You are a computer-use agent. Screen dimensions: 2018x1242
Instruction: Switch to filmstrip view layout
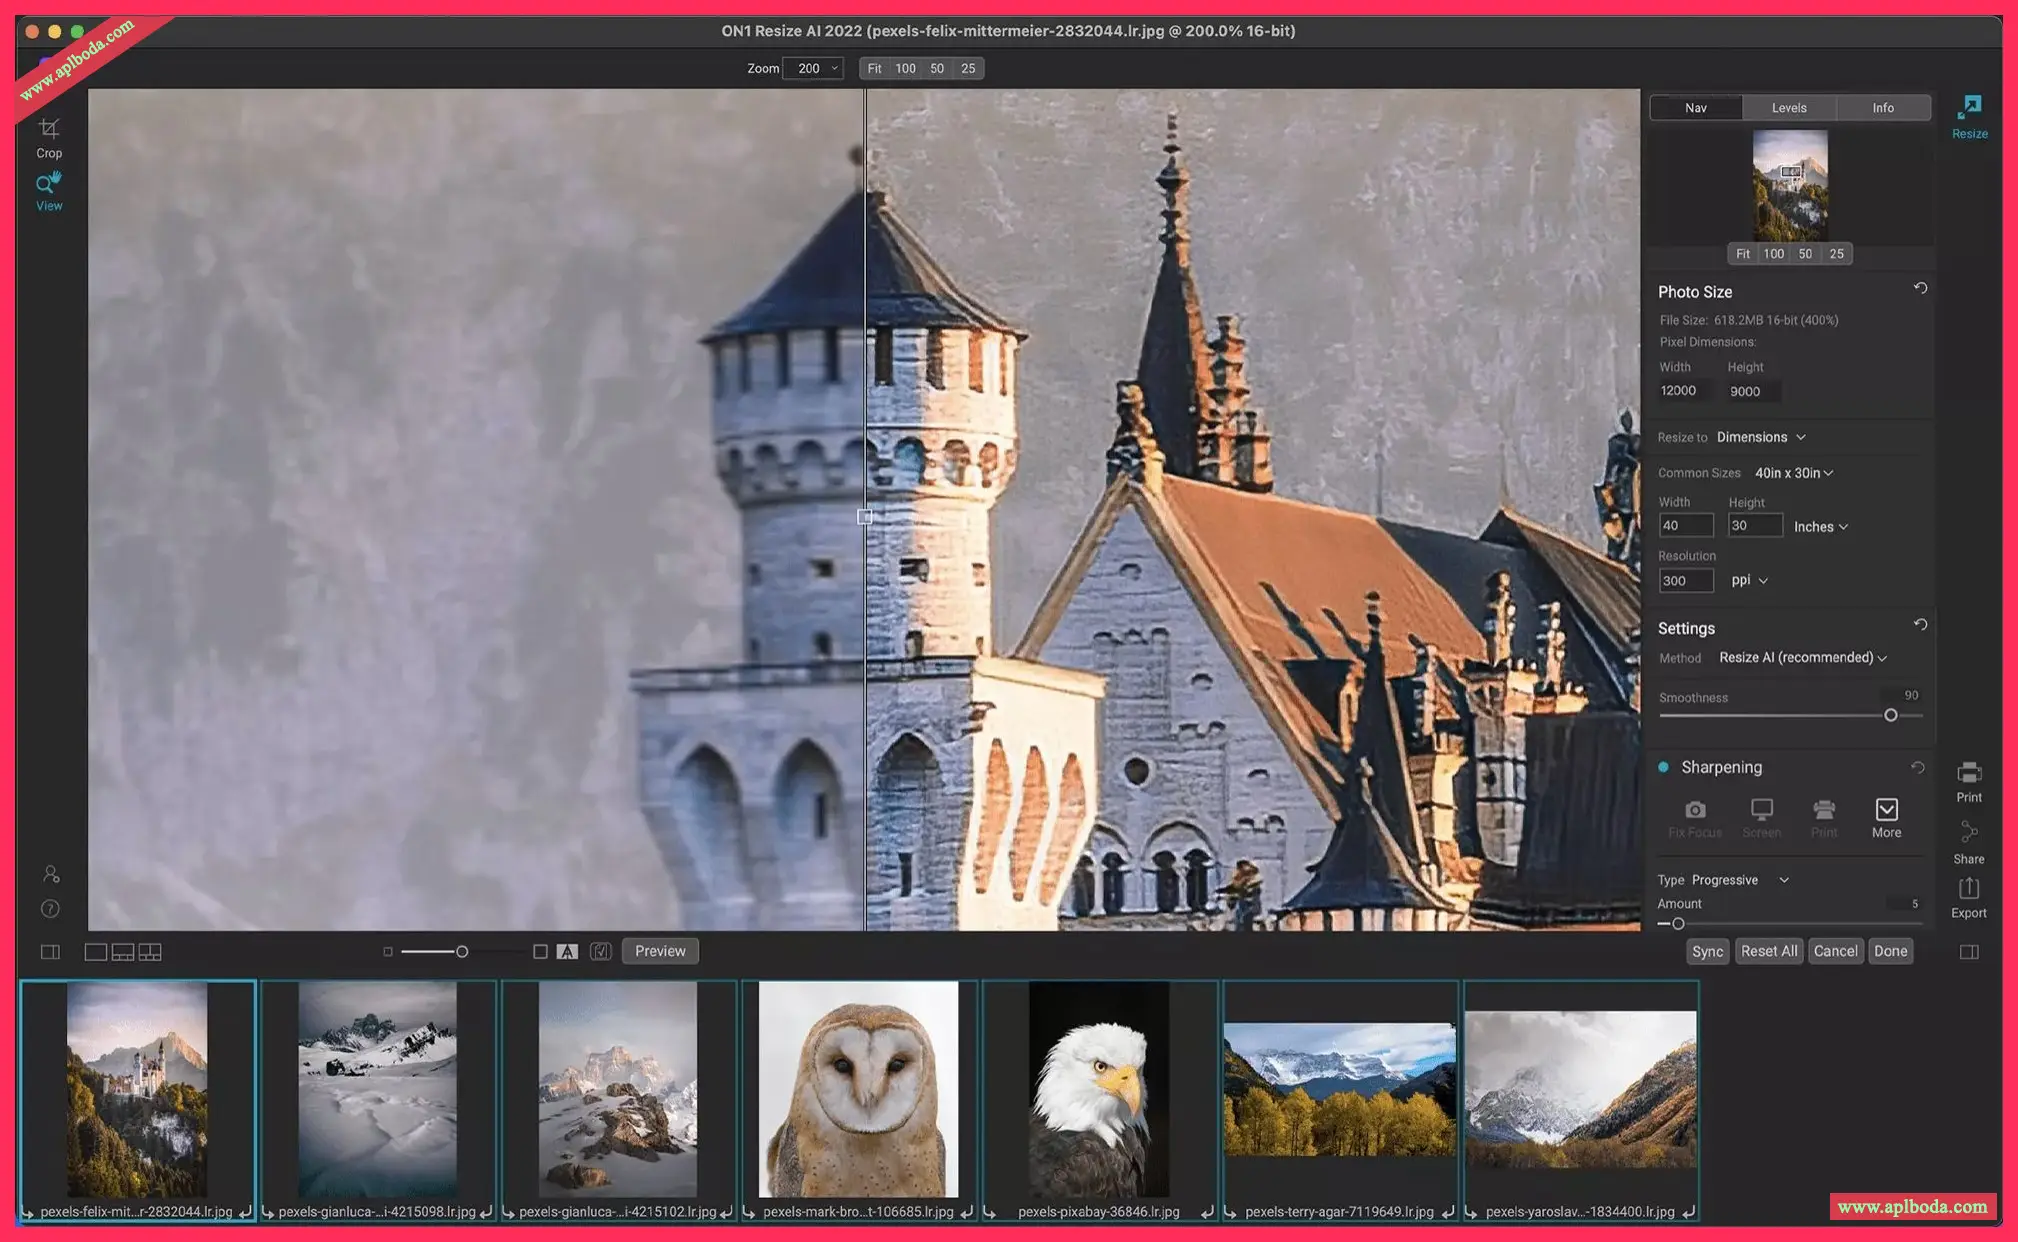(x=122, y=952)
